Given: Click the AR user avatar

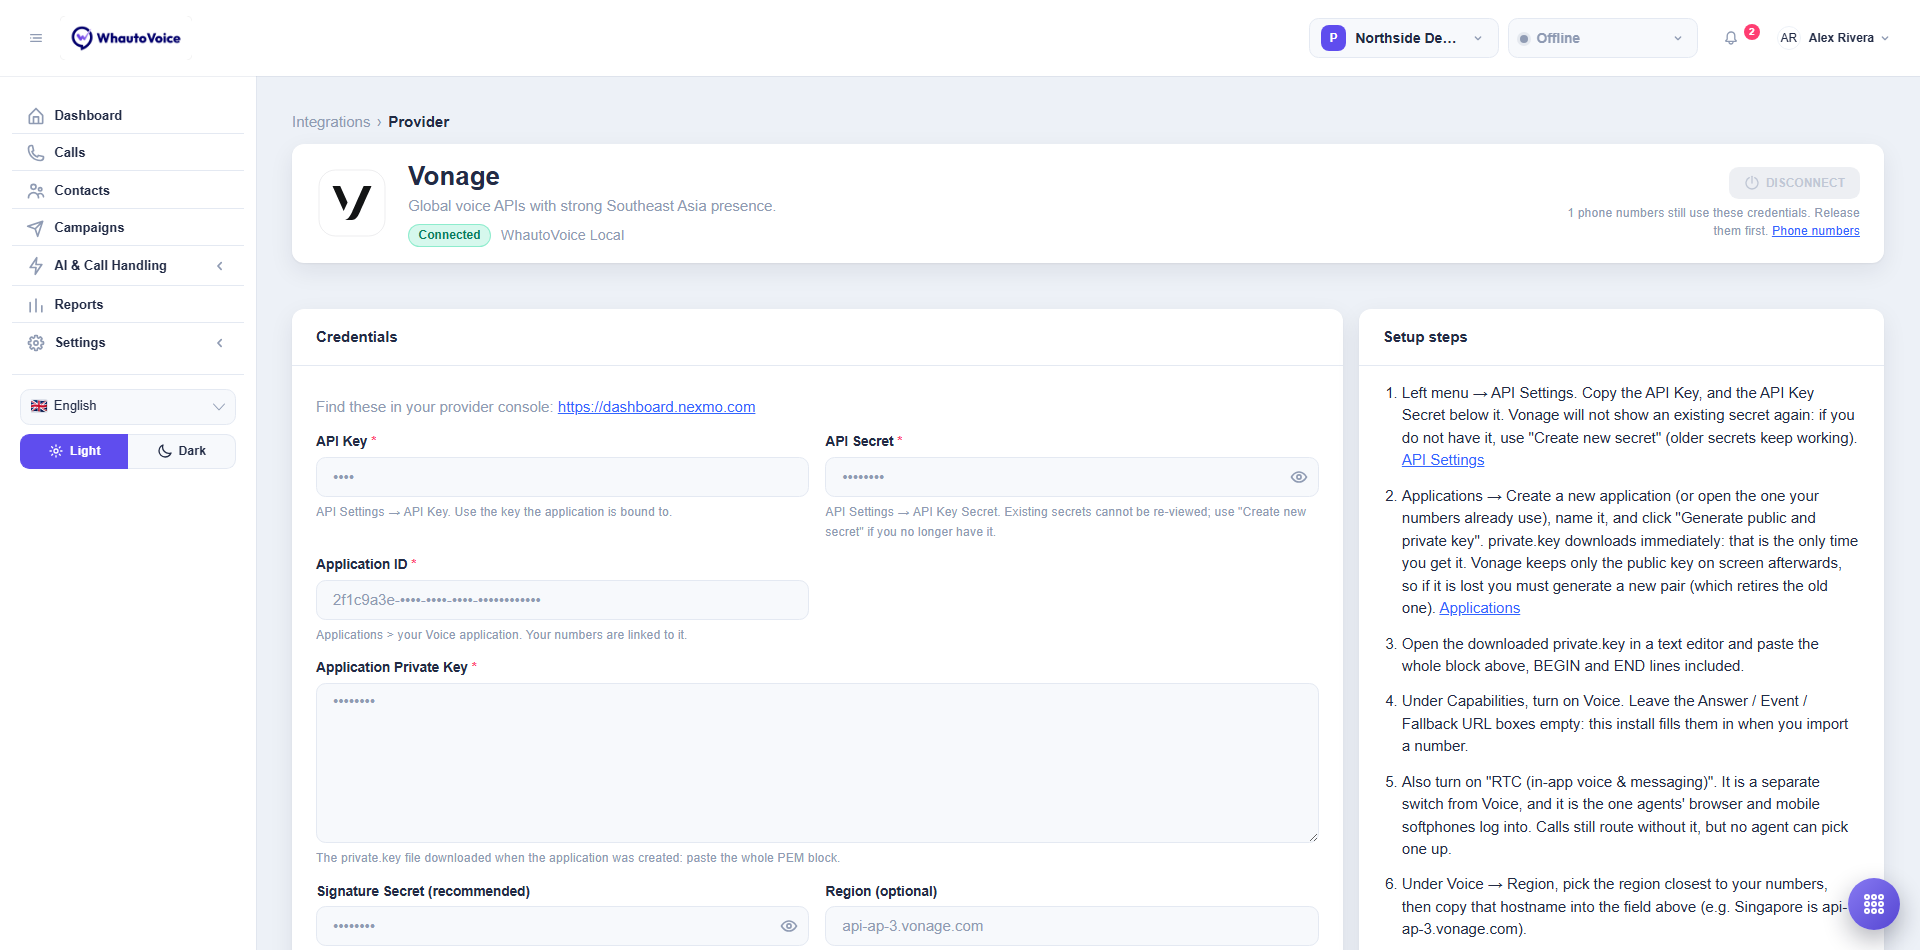Looking at the screenshot, I should (x=1788, y=38).
